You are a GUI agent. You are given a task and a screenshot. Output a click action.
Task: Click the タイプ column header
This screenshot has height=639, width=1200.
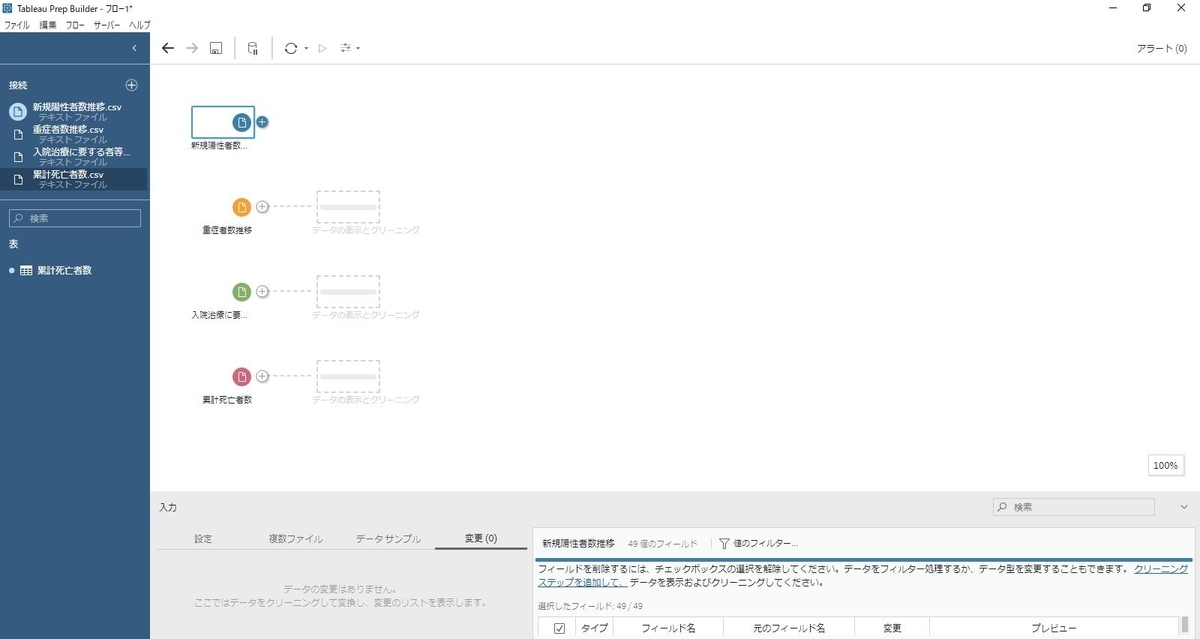(x=594, y=628)
